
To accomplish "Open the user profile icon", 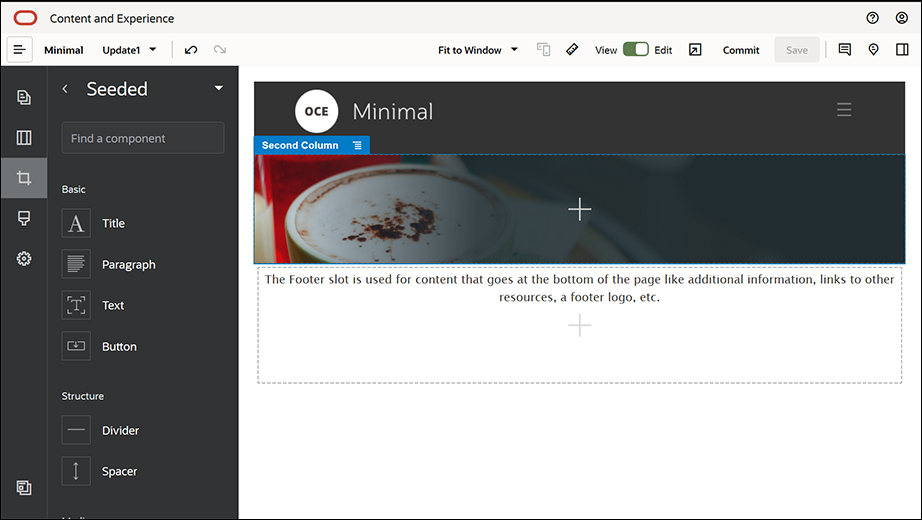I will click(x=901, y=18).
